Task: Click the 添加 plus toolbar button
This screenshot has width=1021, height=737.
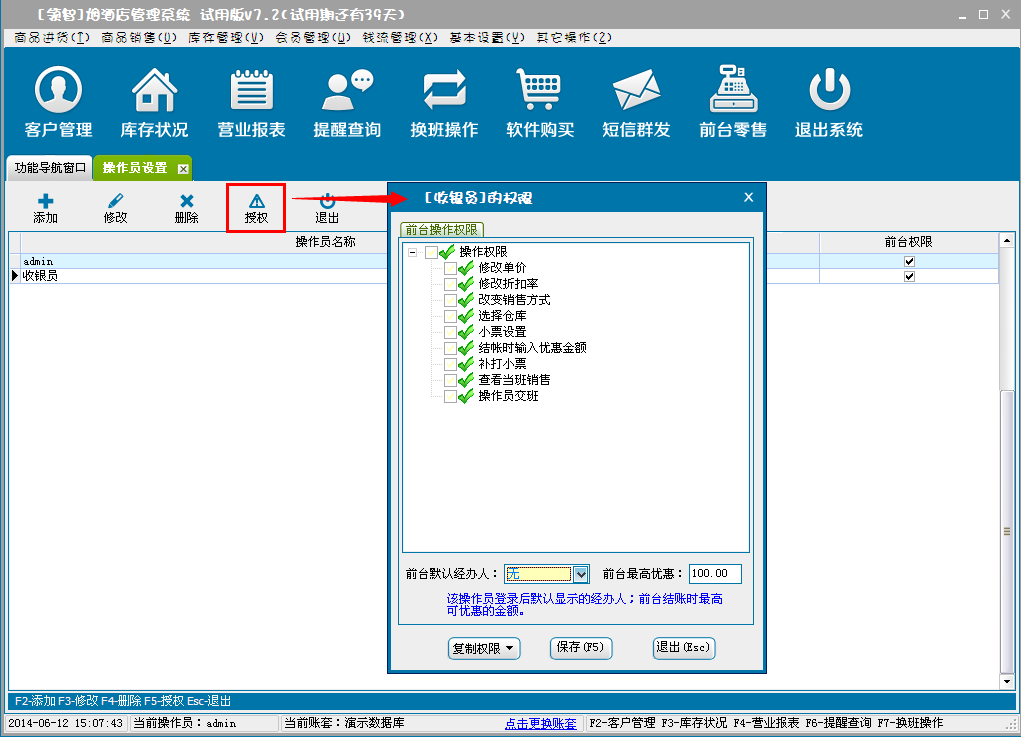Action: click(x=45, y=208)
